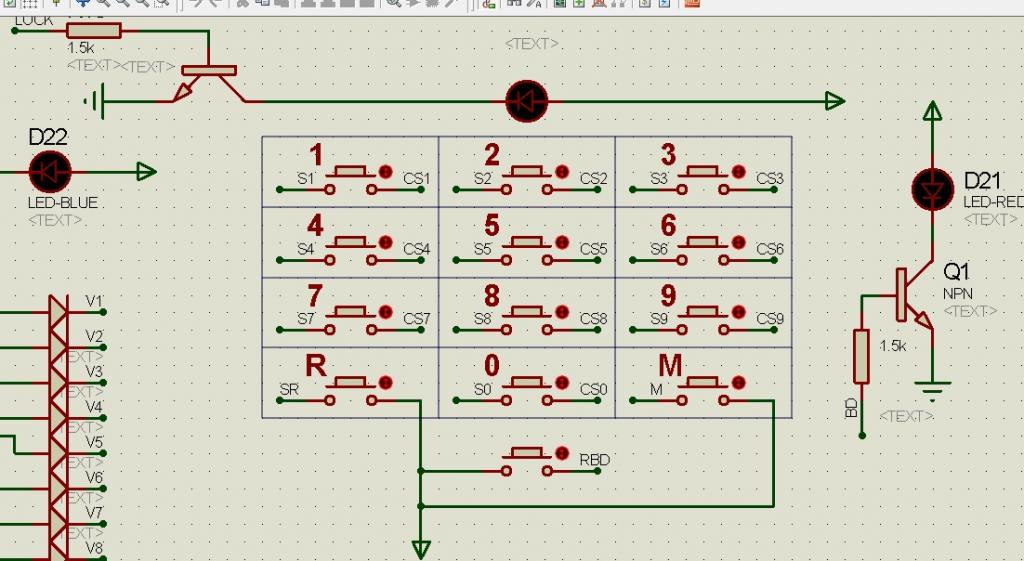Click the large keypad letter M
This screenshot has width=1024, height=561.
pyautogui.click(x=670, y=366)
